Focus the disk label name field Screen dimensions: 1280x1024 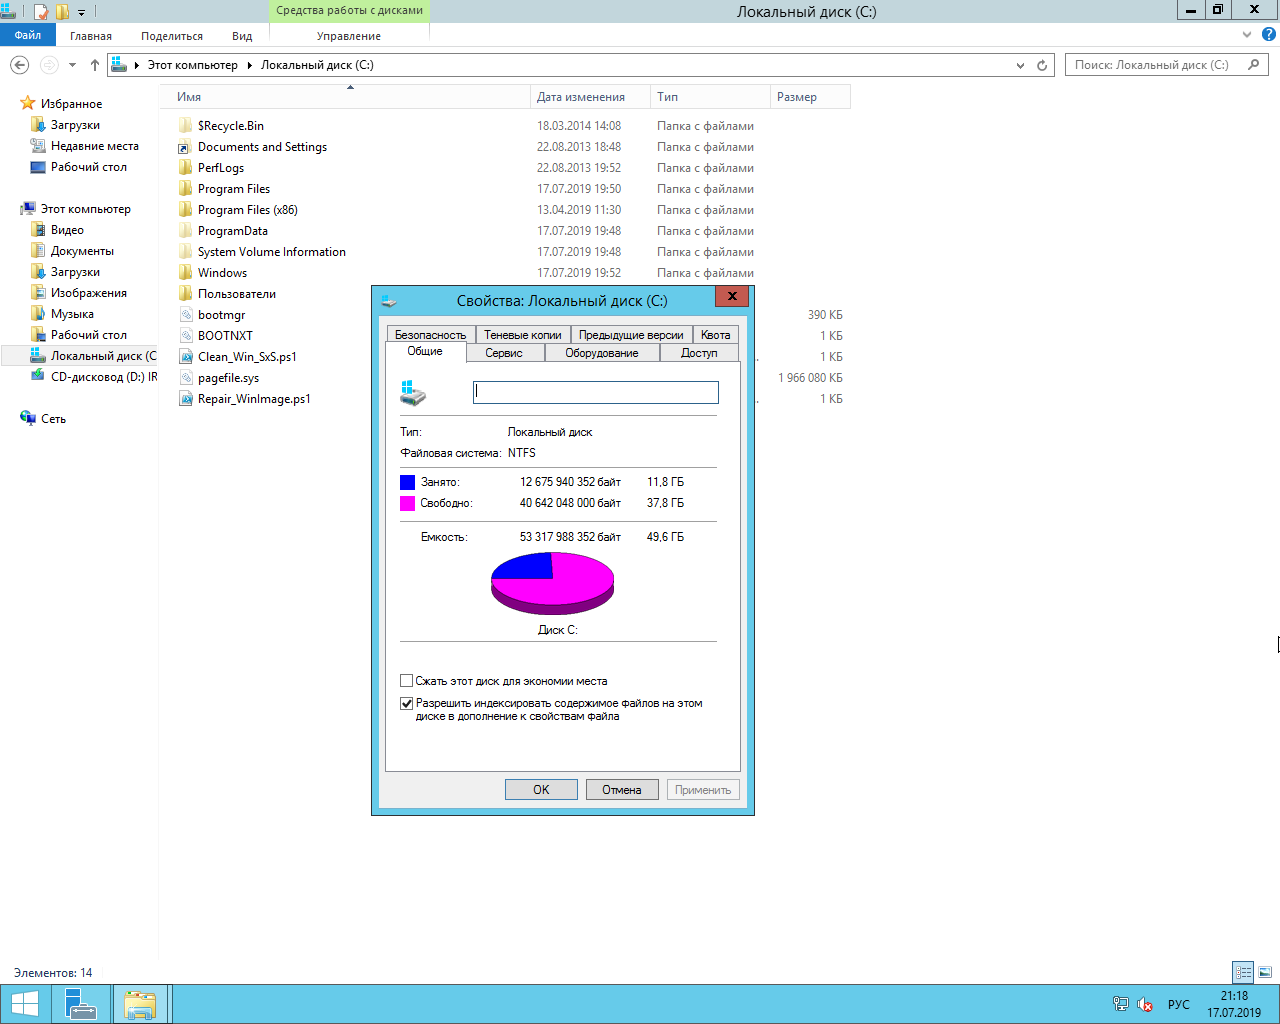click(595, 392)
